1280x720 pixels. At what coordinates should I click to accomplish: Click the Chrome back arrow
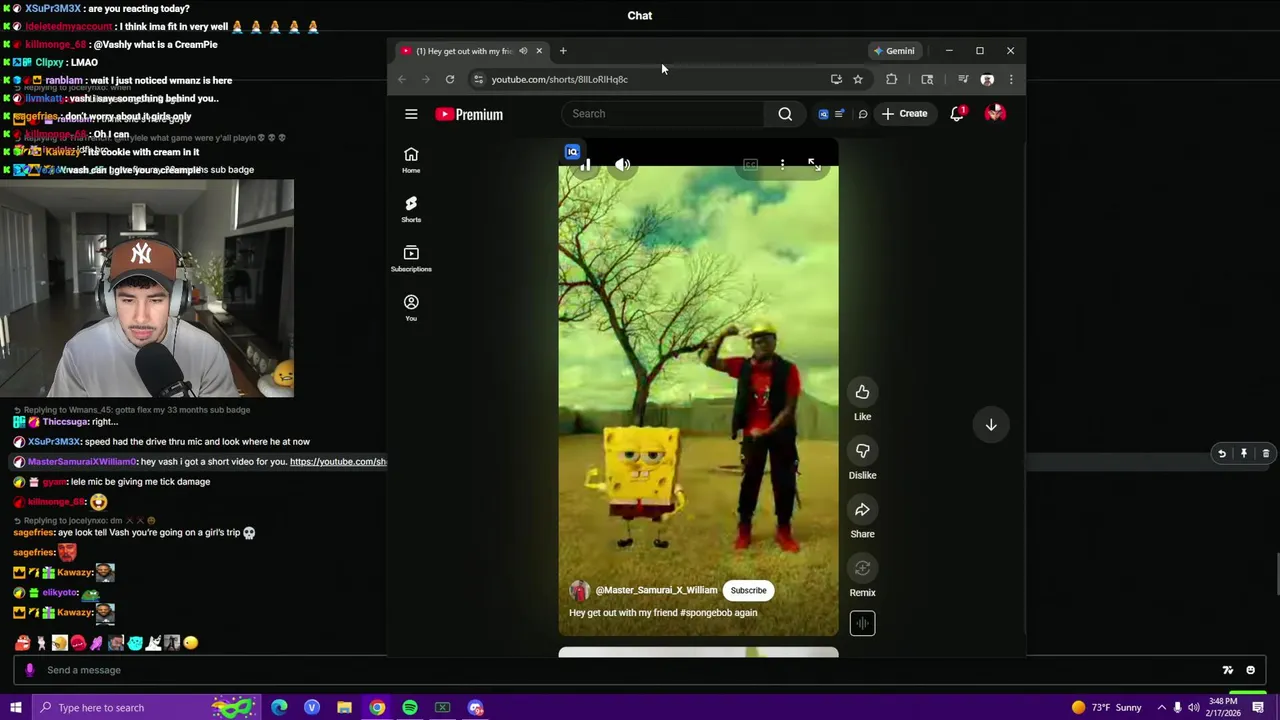pyautogui.click(x=402, y=79)
